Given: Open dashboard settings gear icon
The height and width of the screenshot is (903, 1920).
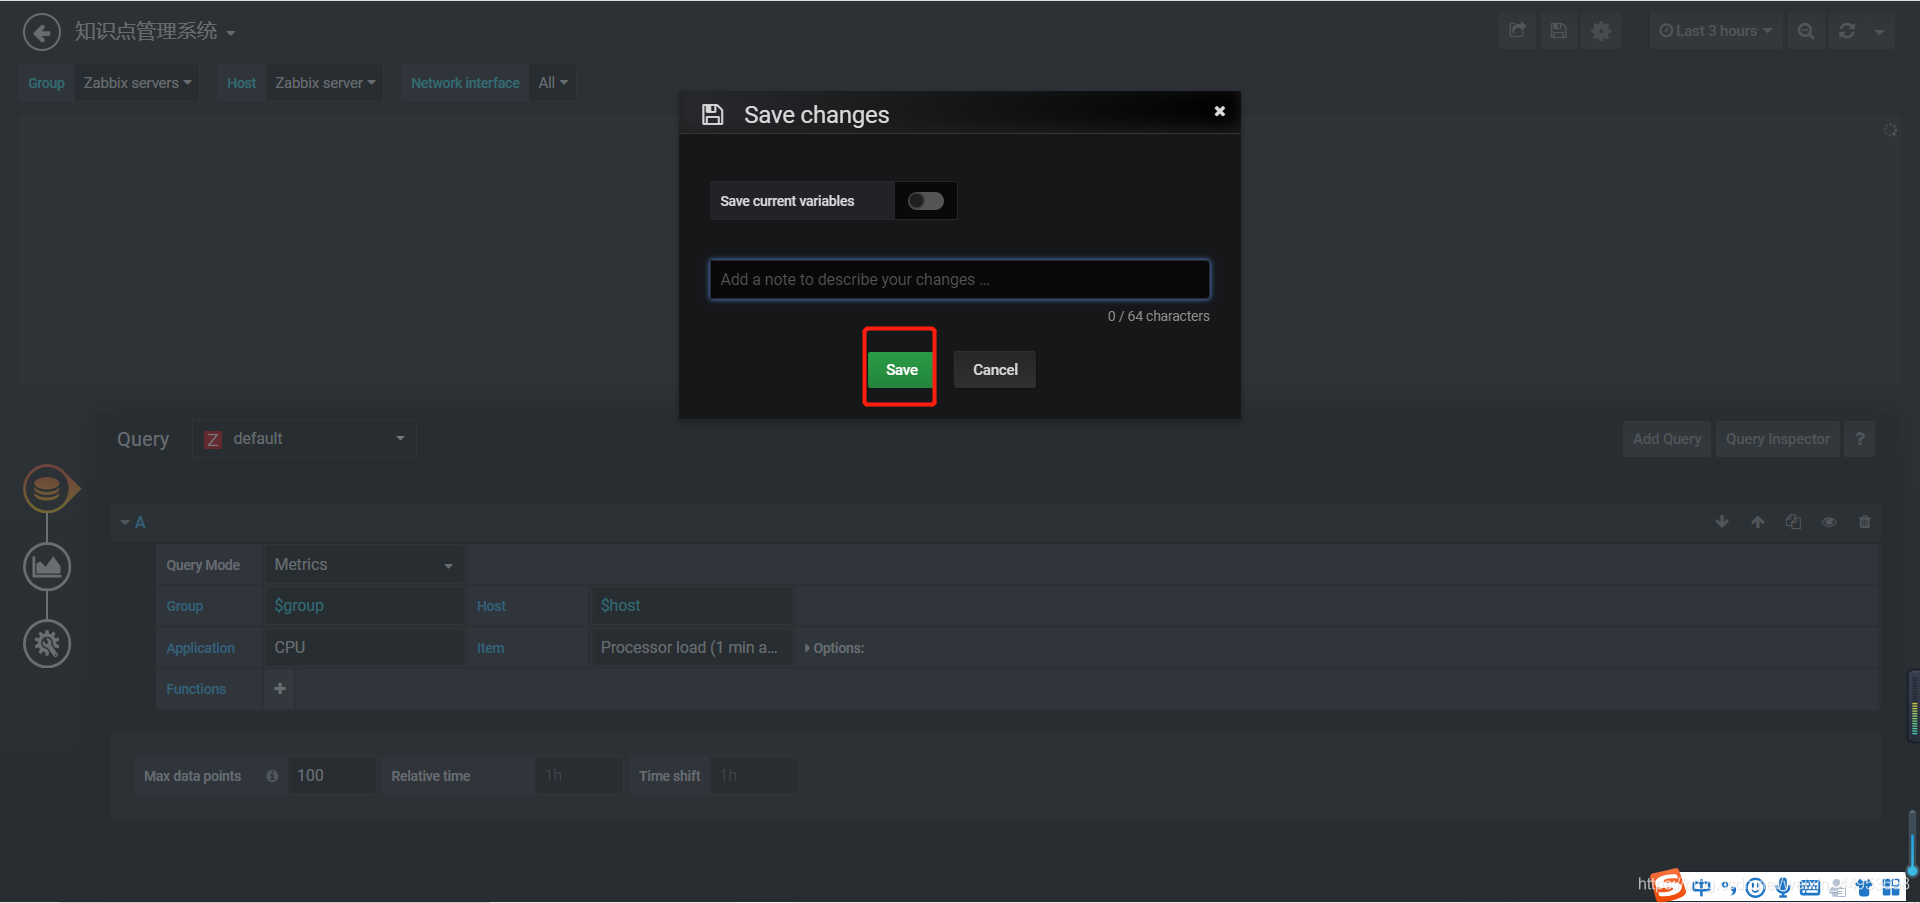Looking at the screenshot, I should [1600, 31].
